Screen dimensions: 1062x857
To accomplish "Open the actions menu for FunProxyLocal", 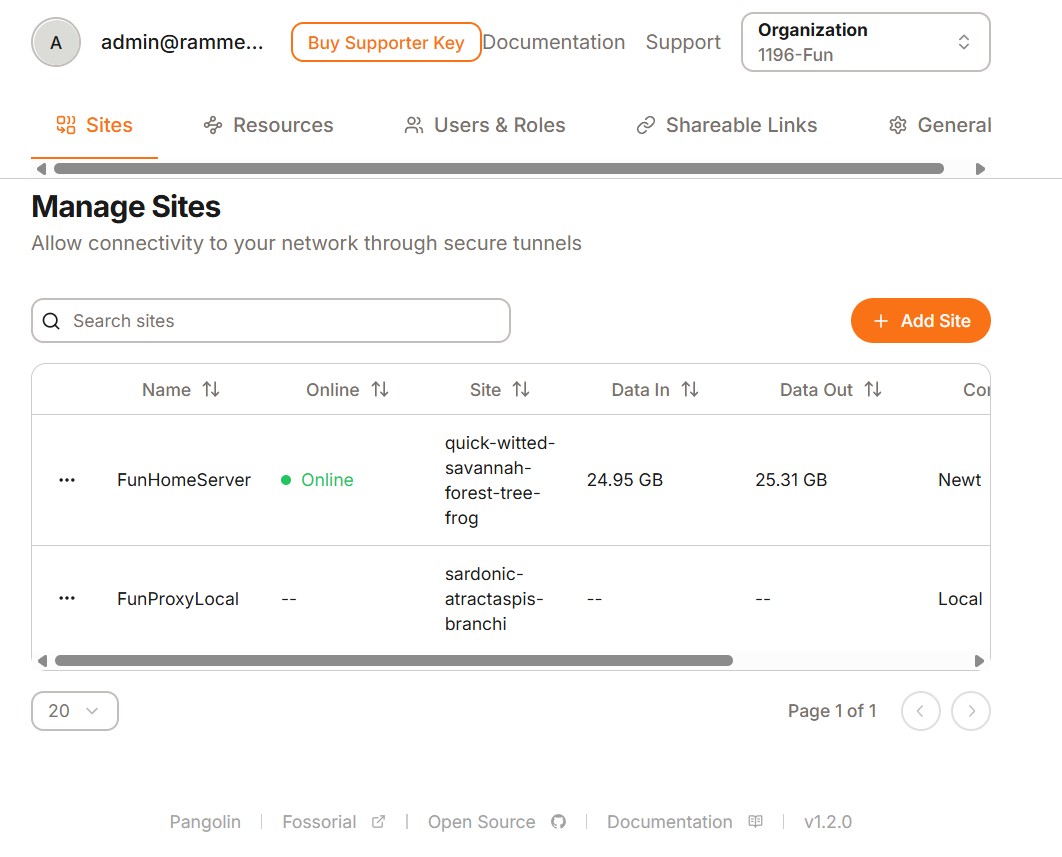I will point(67,599).
